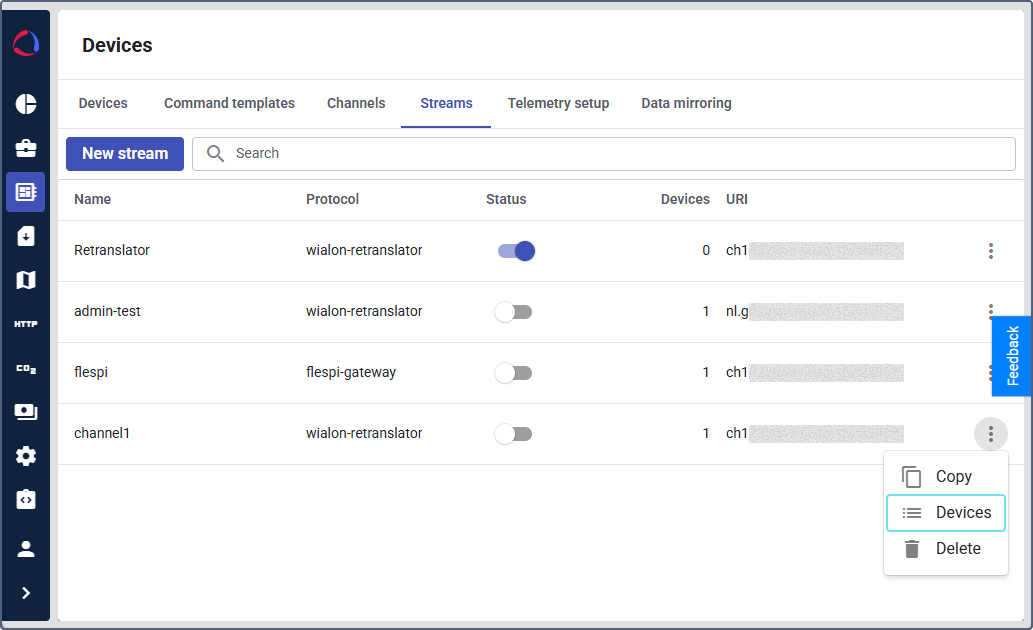The height and width of the screenshot is (630, 1033).
Task: Enable the admin-test stream toggle
Action: [513, 312]
